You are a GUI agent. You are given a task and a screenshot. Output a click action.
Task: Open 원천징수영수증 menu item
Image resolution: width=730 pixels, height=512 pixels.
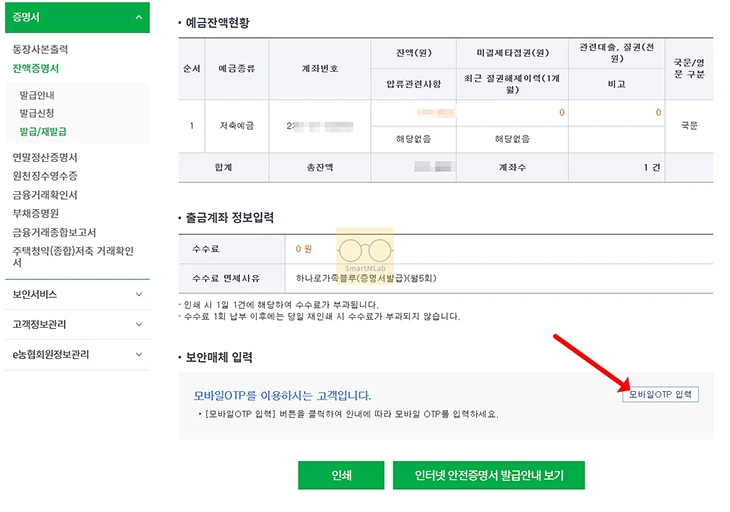45,176
